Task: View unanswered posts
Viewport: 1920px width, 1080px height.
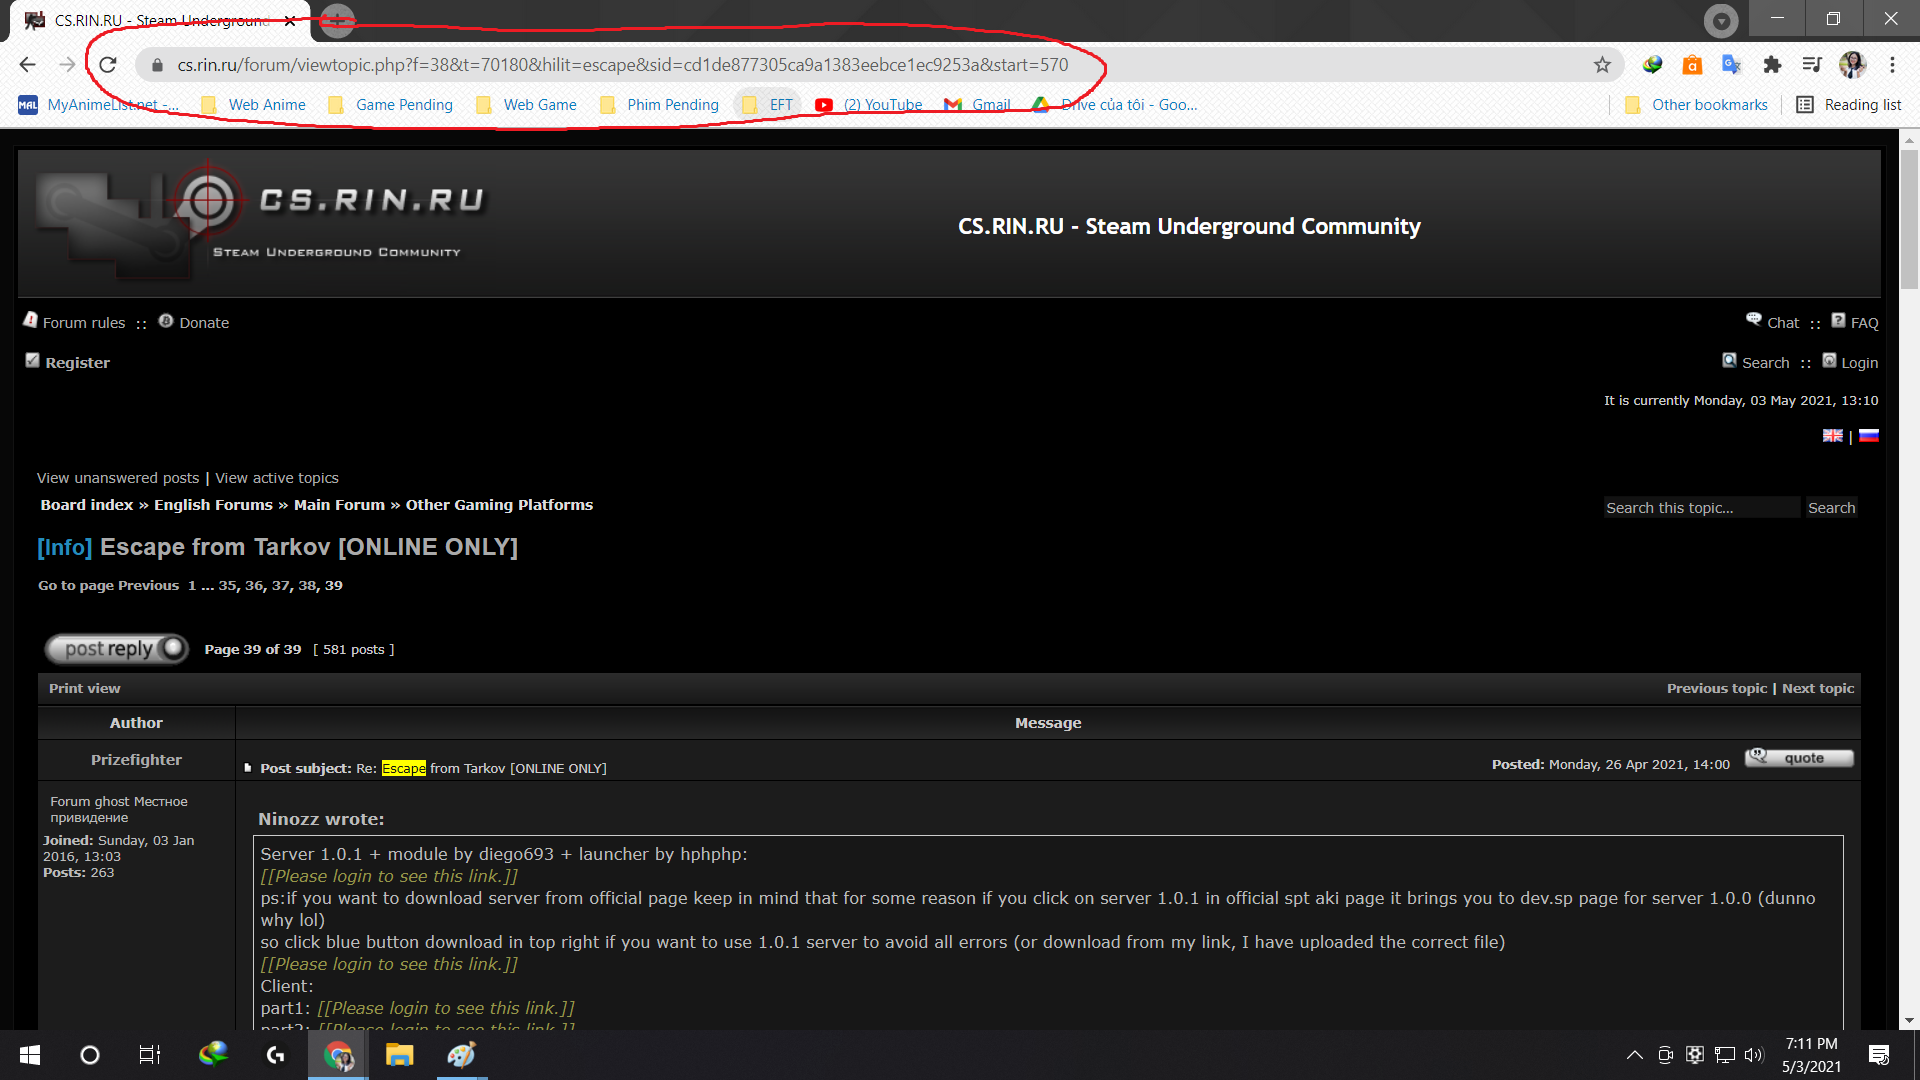Action: click(x=118, y=478)
